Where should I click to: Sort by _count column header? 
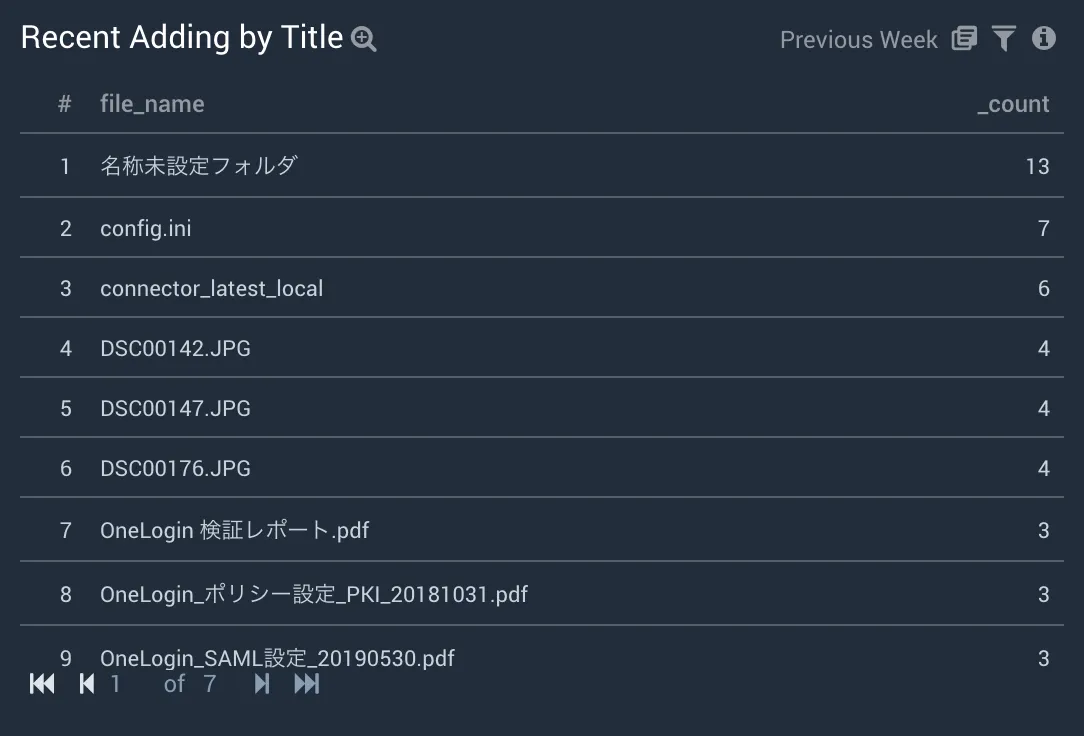click(x=1013, y=104)
